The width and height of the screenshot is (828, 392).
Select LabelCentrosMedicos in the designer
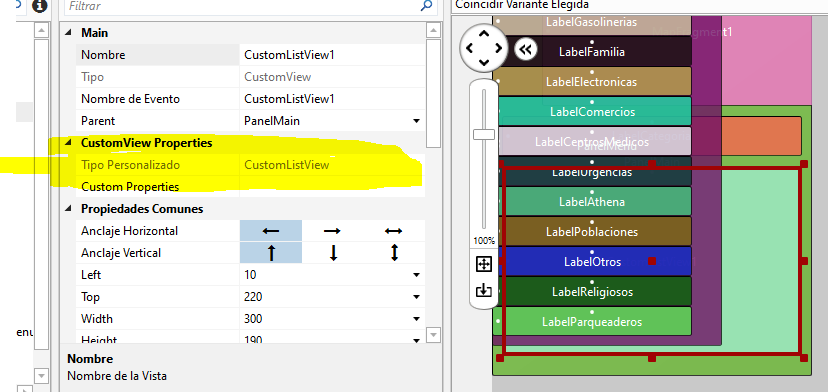point(591,142)
